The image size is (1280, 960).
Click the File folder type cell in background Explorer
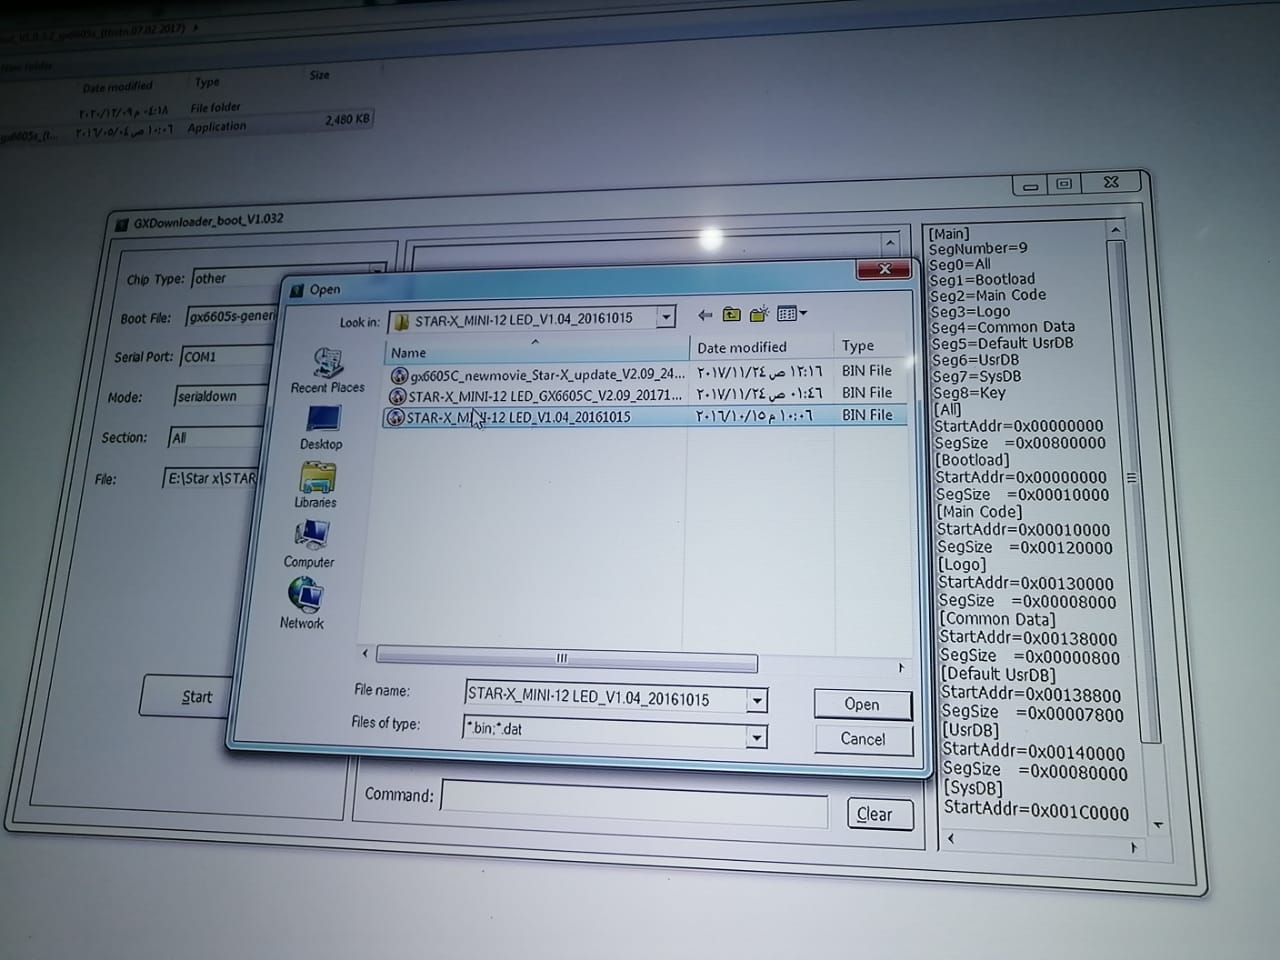216,107
